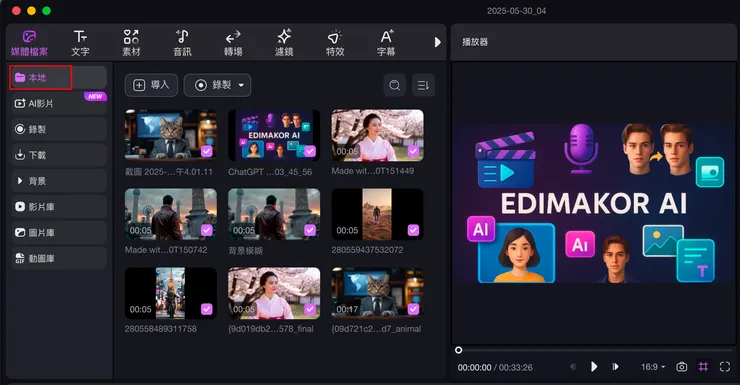This screenshot has width=740, height=385.
Task: Toggle checkmark on Made wit...0T150742 clip
Action: 207,230
